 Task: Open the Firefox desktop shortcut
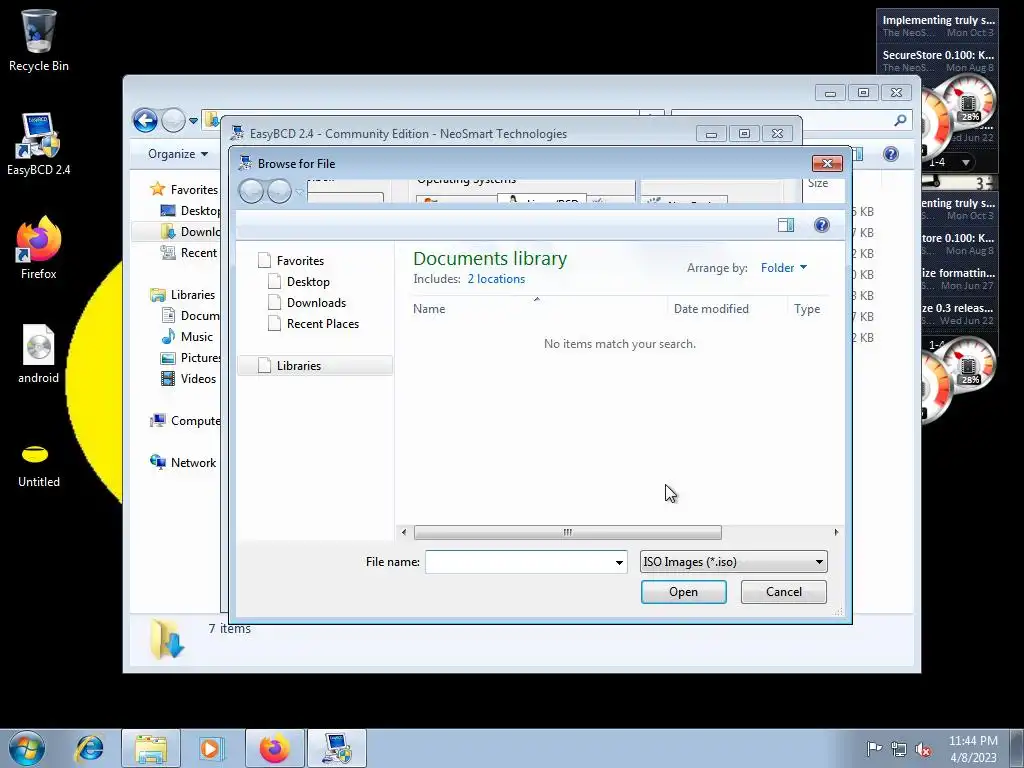[38, 248]
